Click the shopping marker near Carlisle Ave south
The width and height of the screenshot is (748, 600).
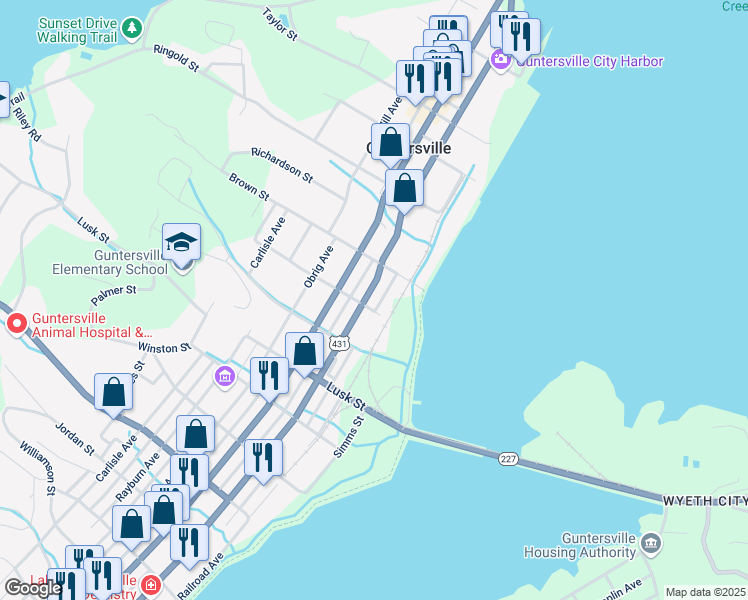[x=196, y=434]
